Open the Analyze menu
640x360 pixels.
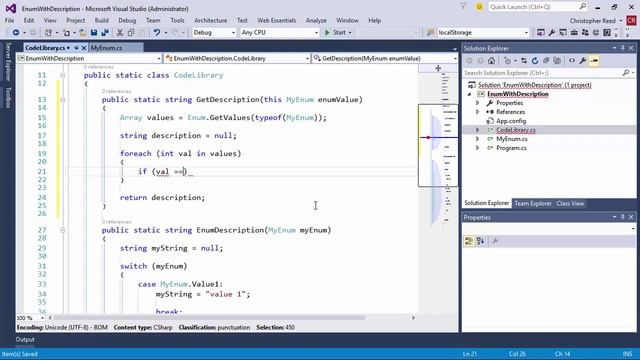click(x=316, y=20)
